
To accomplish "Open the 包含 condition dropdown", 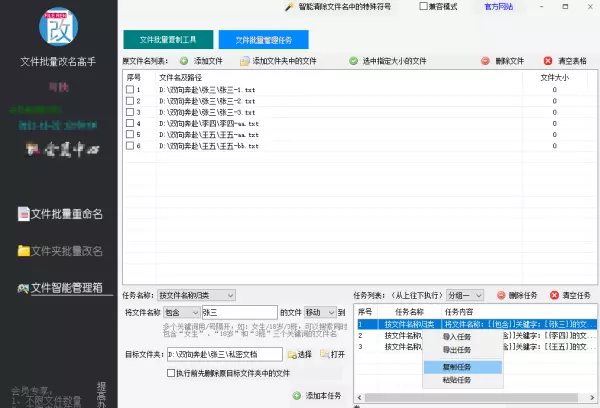I will pyautogui.click(x=181, y=312).
